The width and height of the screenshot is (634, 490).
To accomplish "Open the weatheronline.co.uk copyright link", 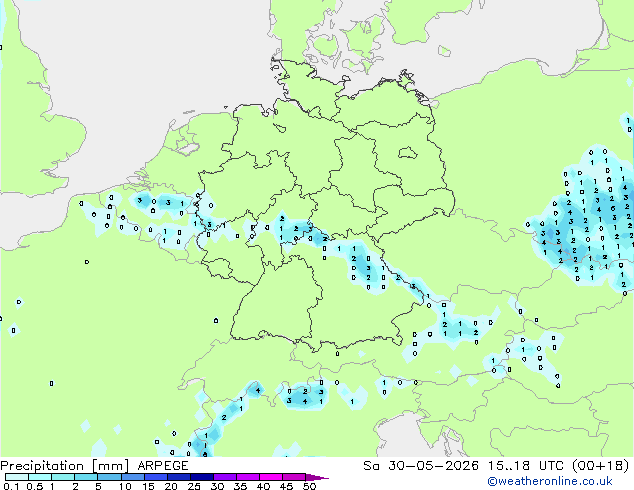I will 549,481.
